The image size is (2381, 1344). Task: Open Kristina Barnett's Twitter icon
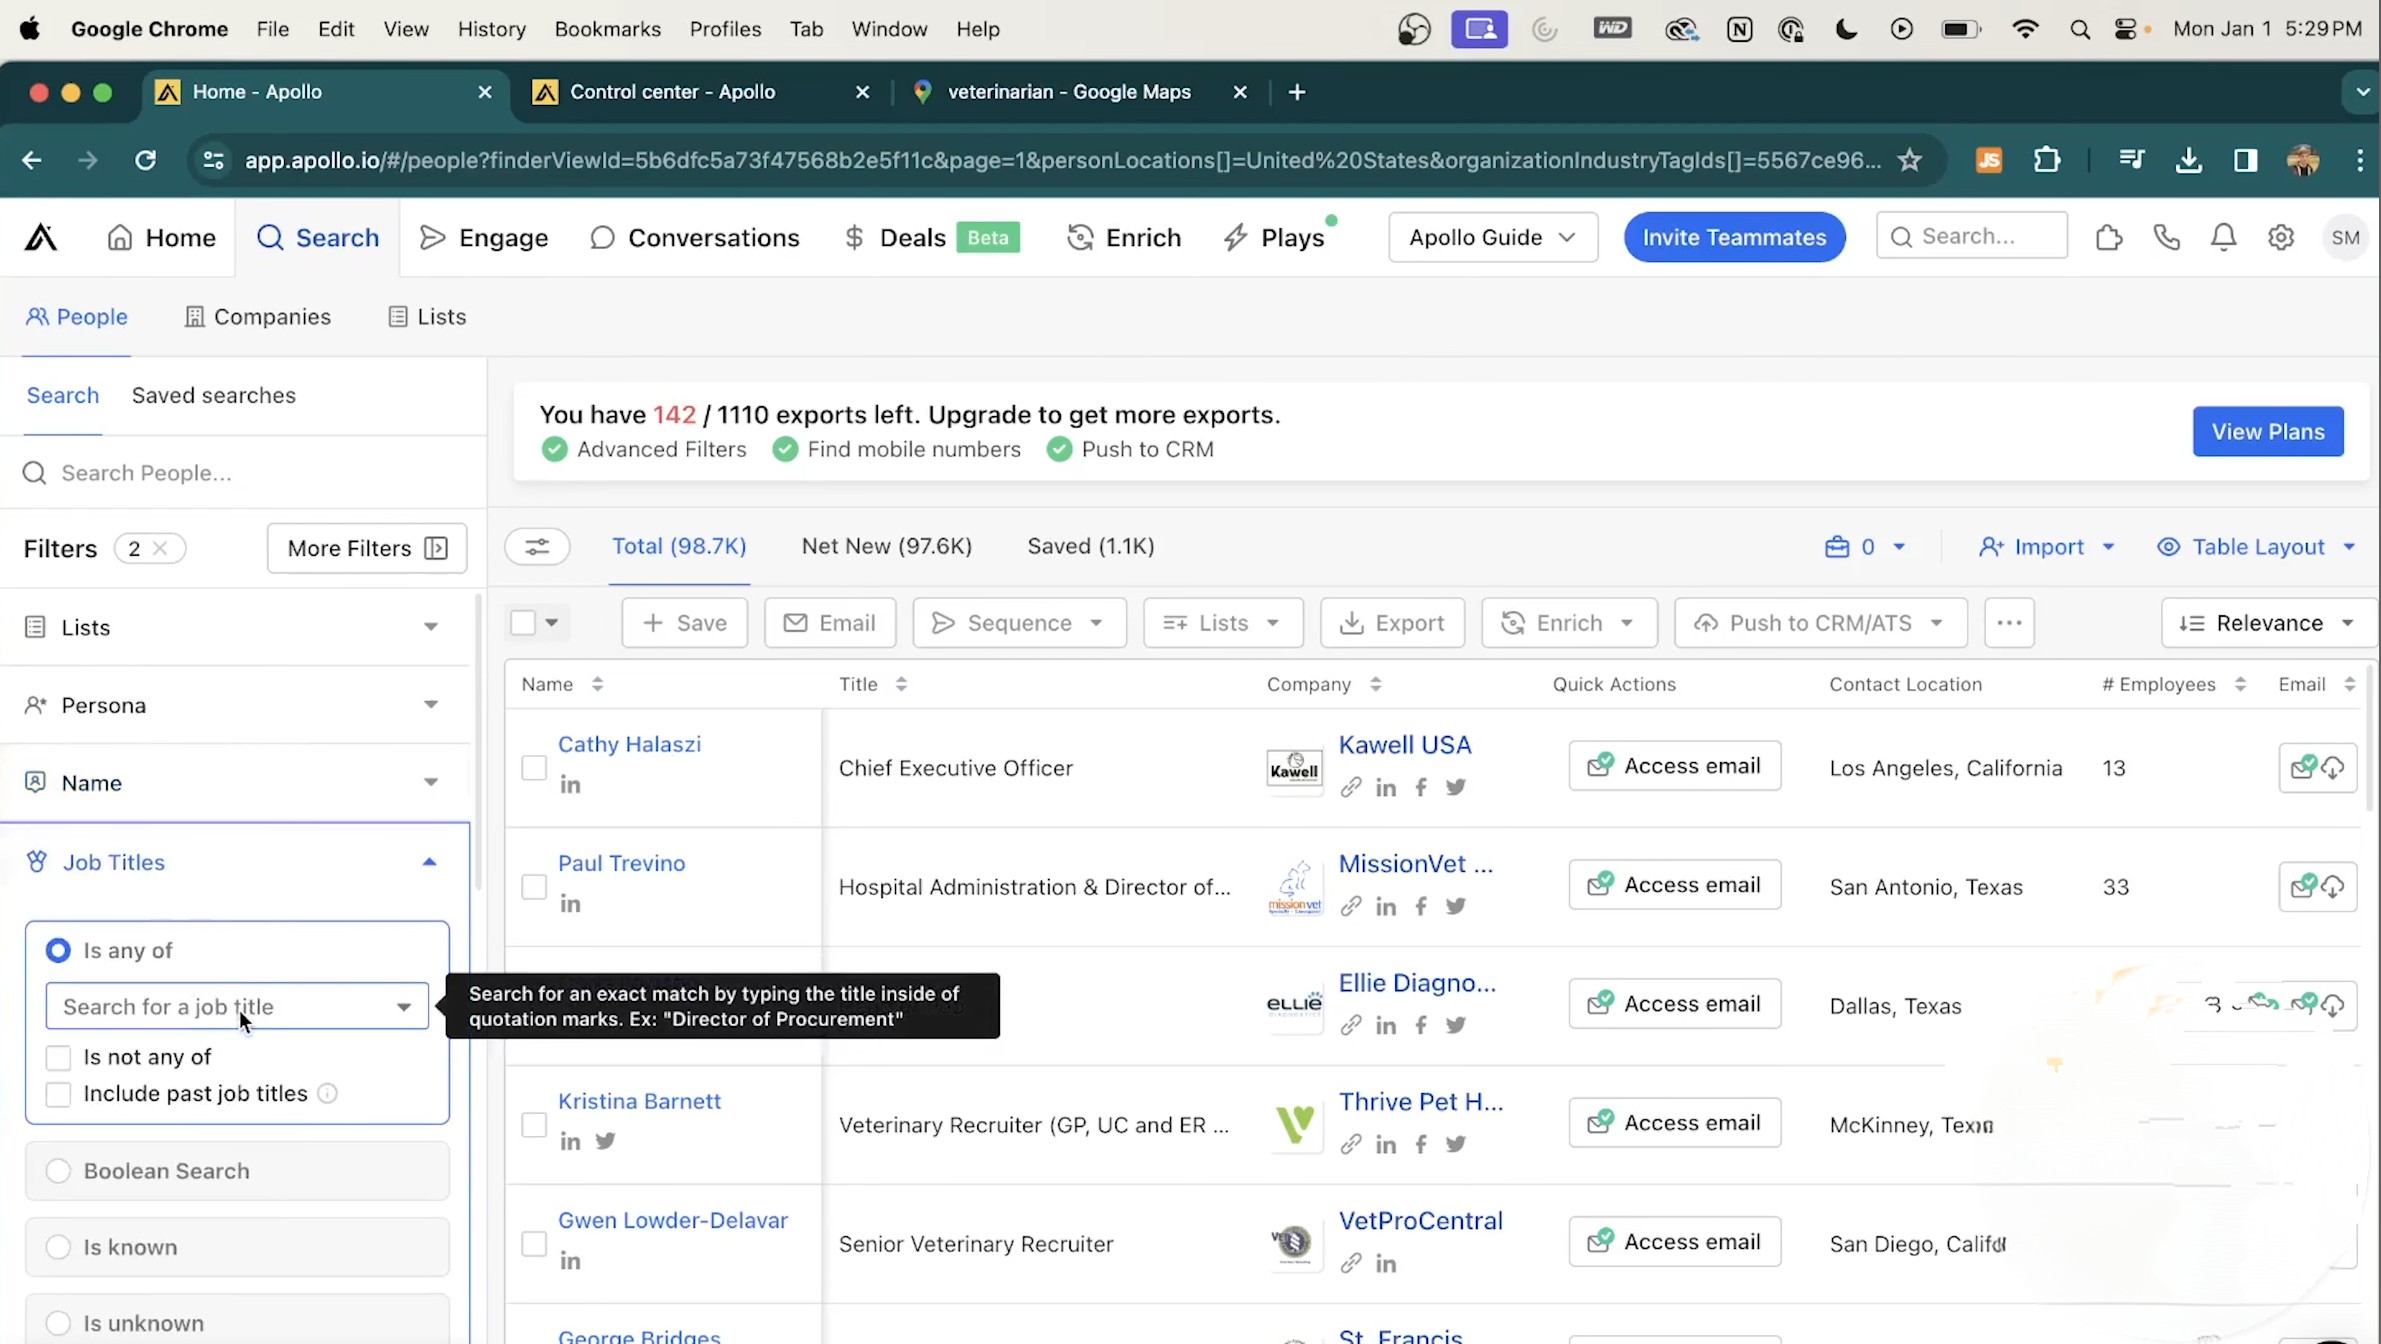point(605,1141)
